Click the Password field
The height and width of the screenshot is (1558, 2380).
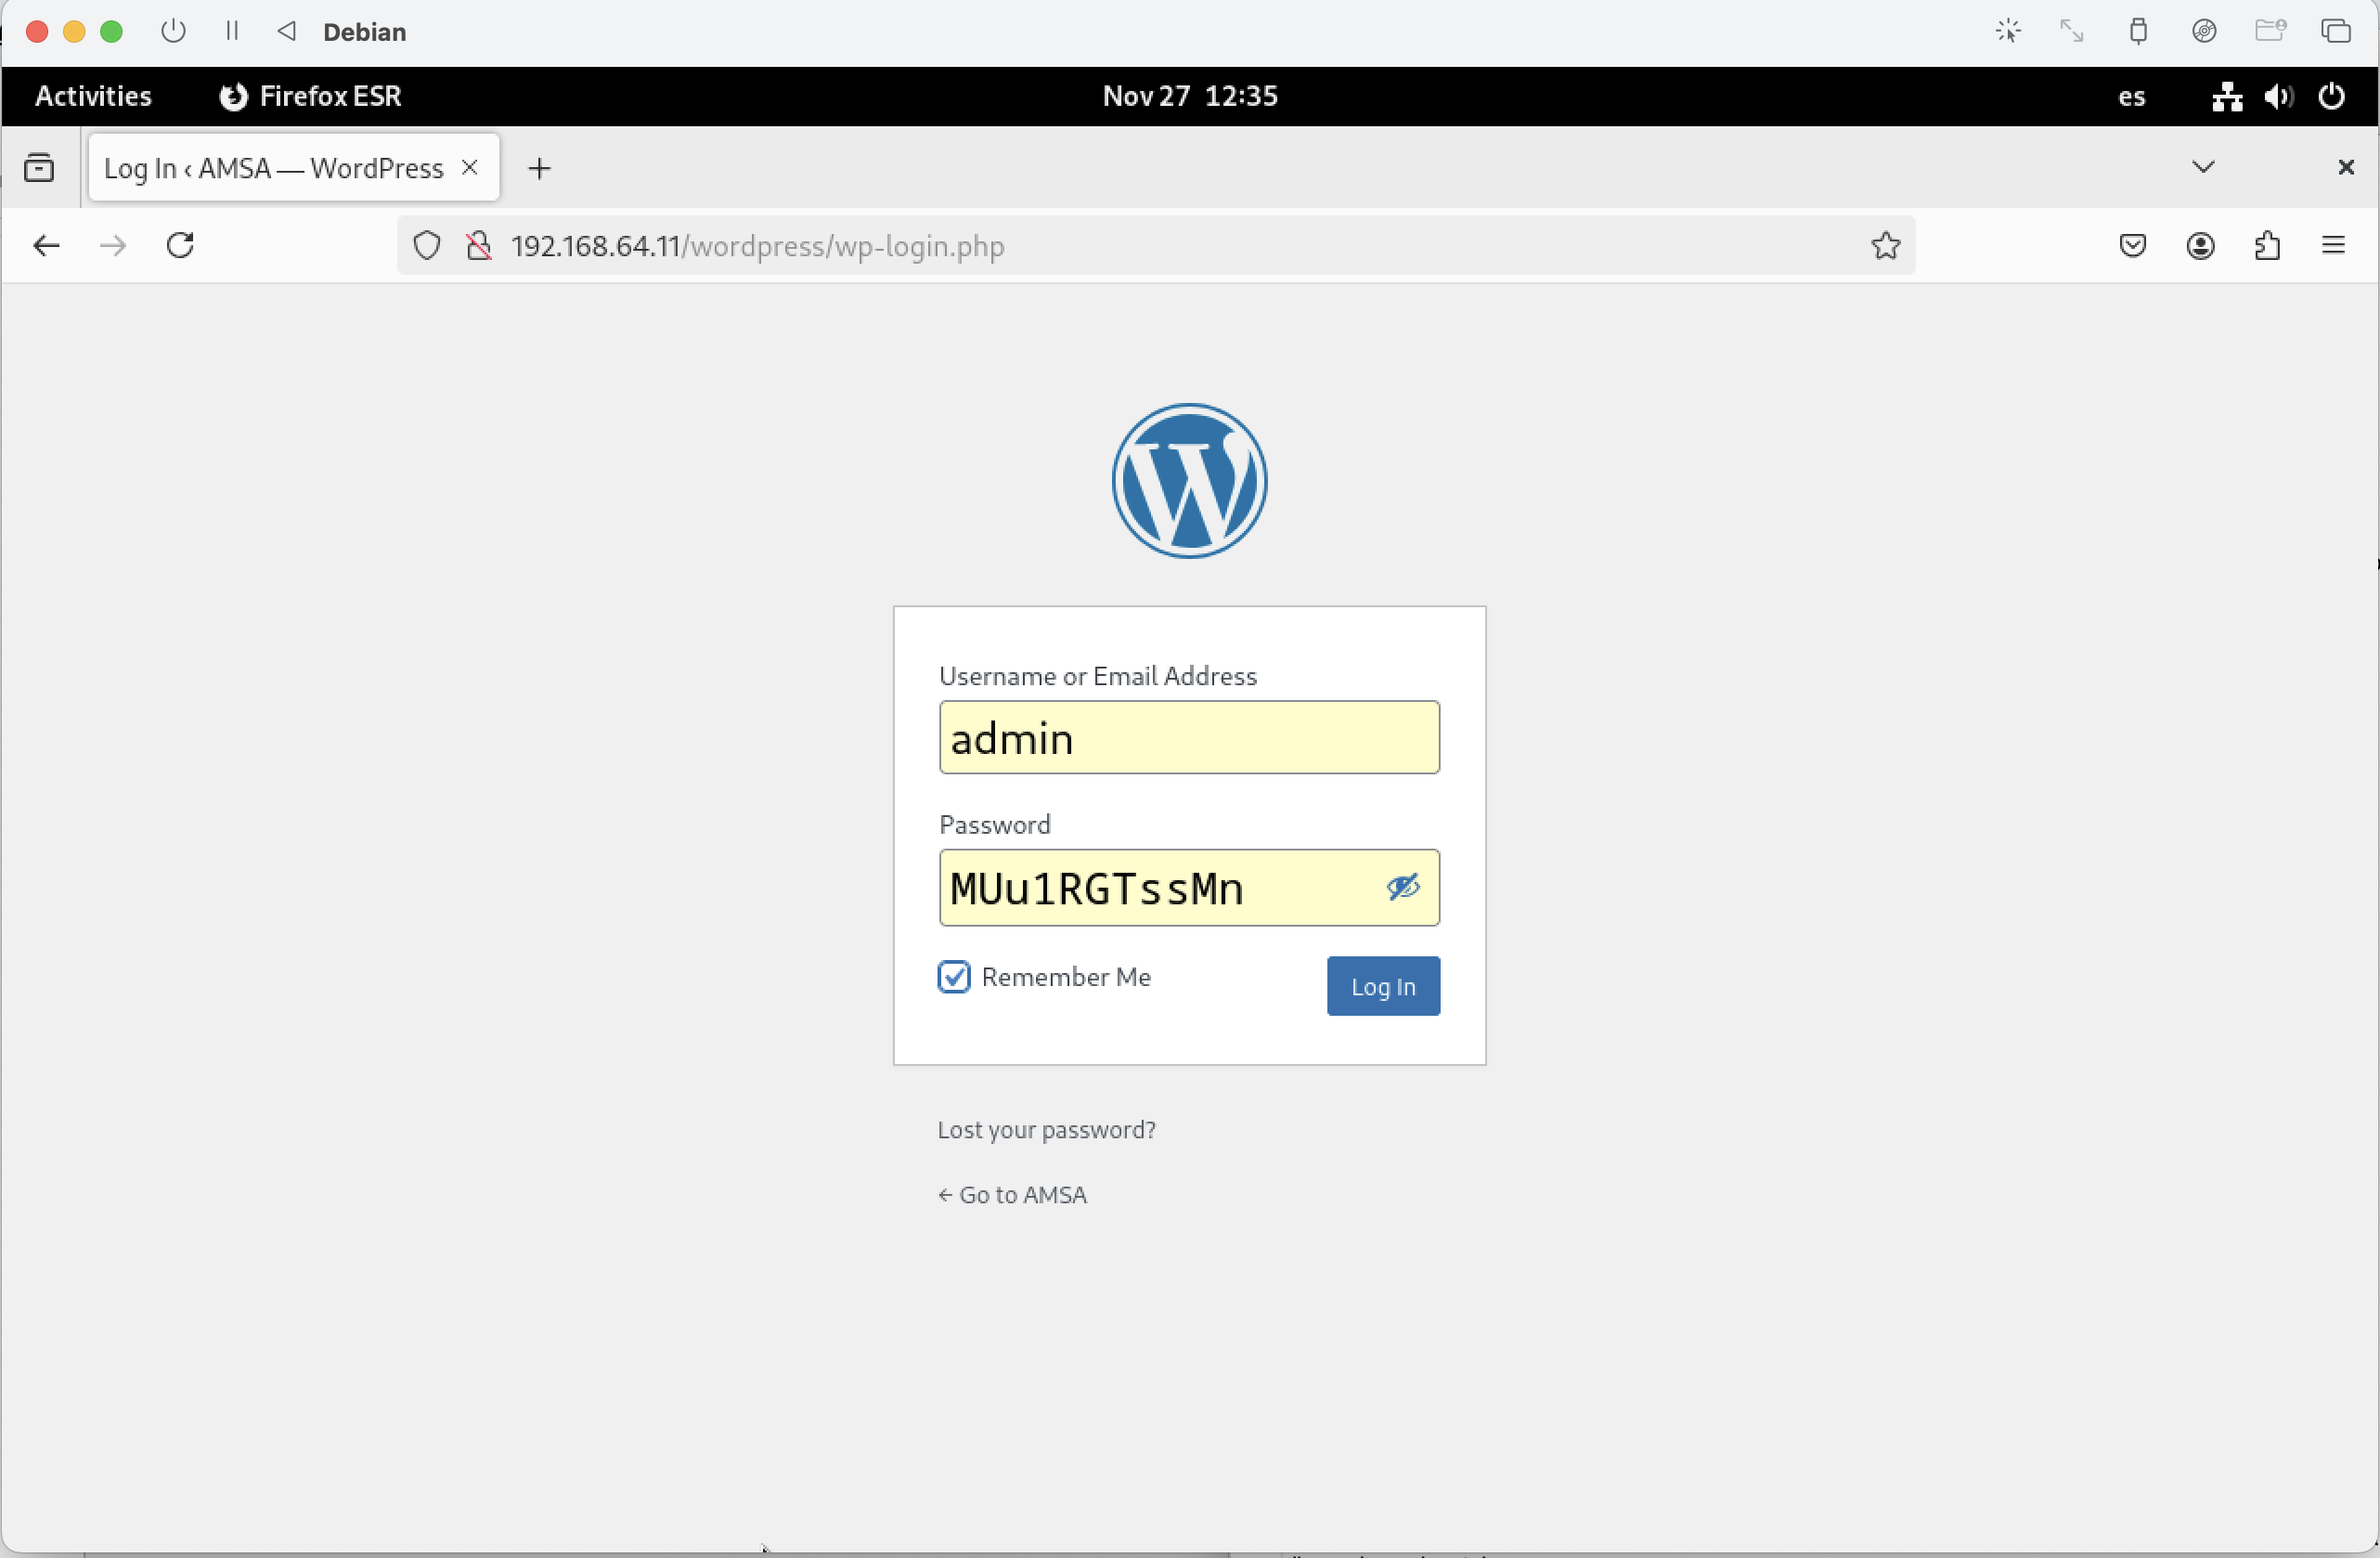click(x=1189, y=888)
